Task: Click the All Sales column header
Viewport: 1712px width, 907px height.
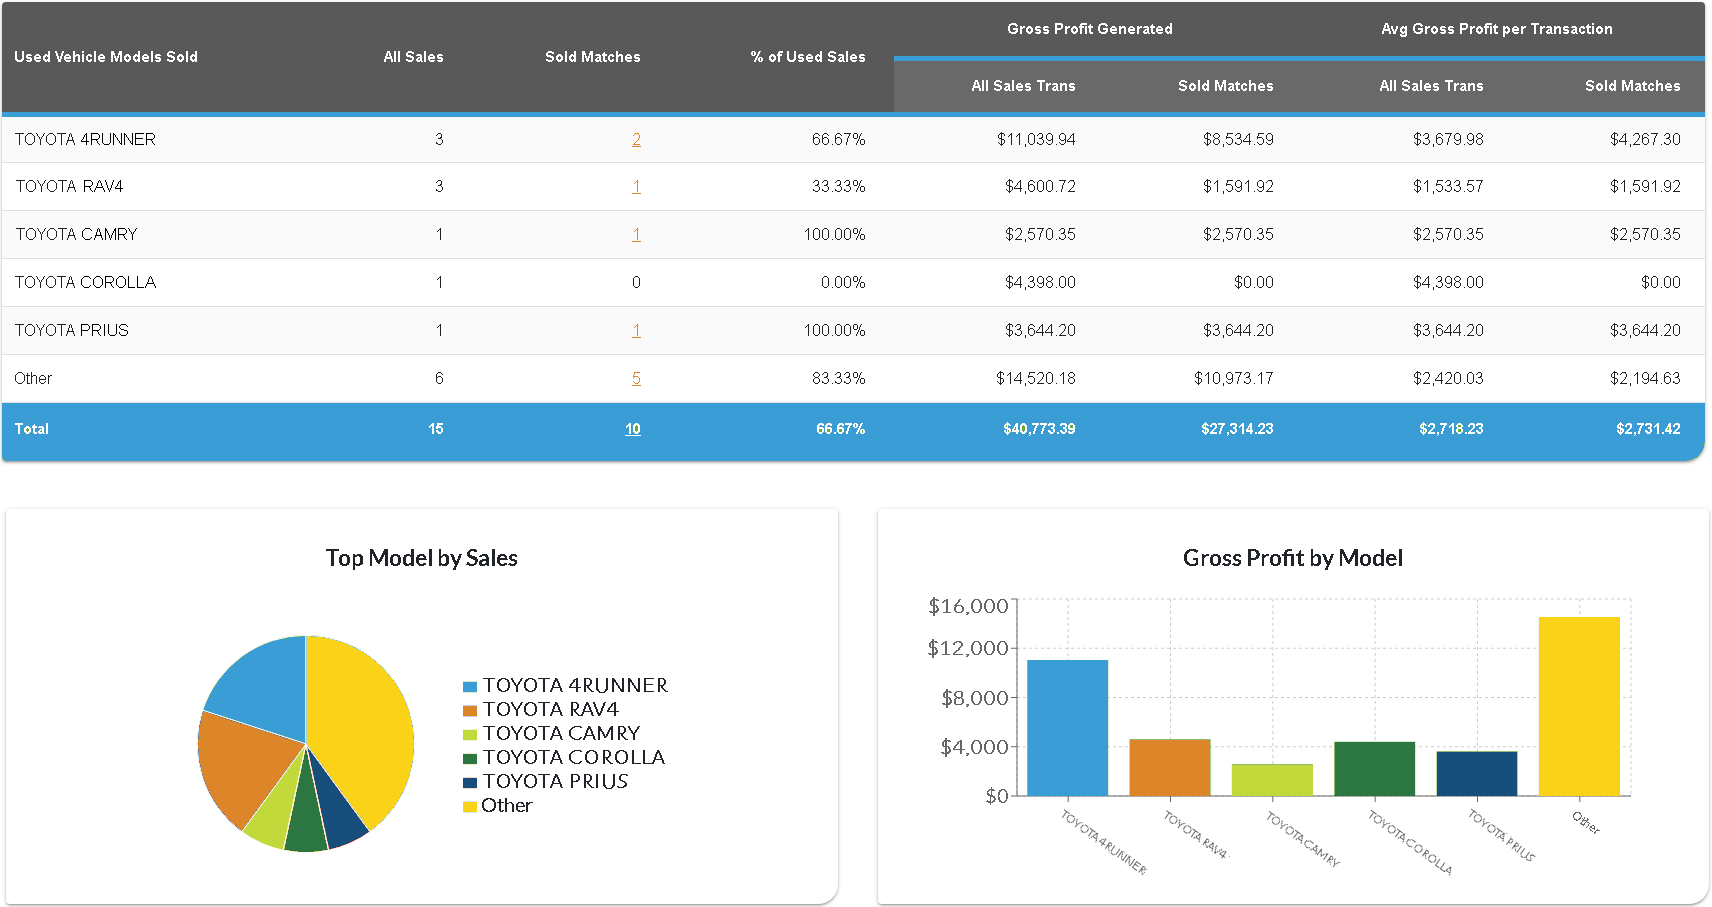Action: pyautogui.click(x=413, y=57)
